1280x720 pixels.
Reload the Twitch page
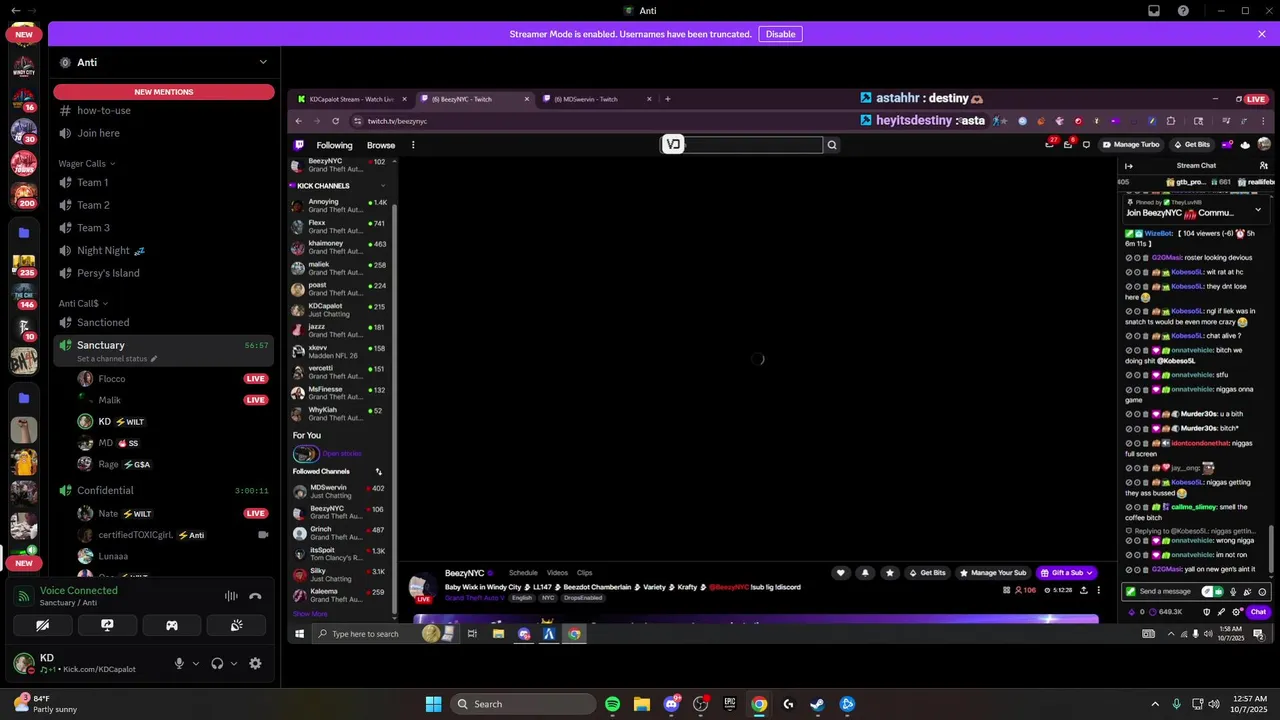coord(335,121)
